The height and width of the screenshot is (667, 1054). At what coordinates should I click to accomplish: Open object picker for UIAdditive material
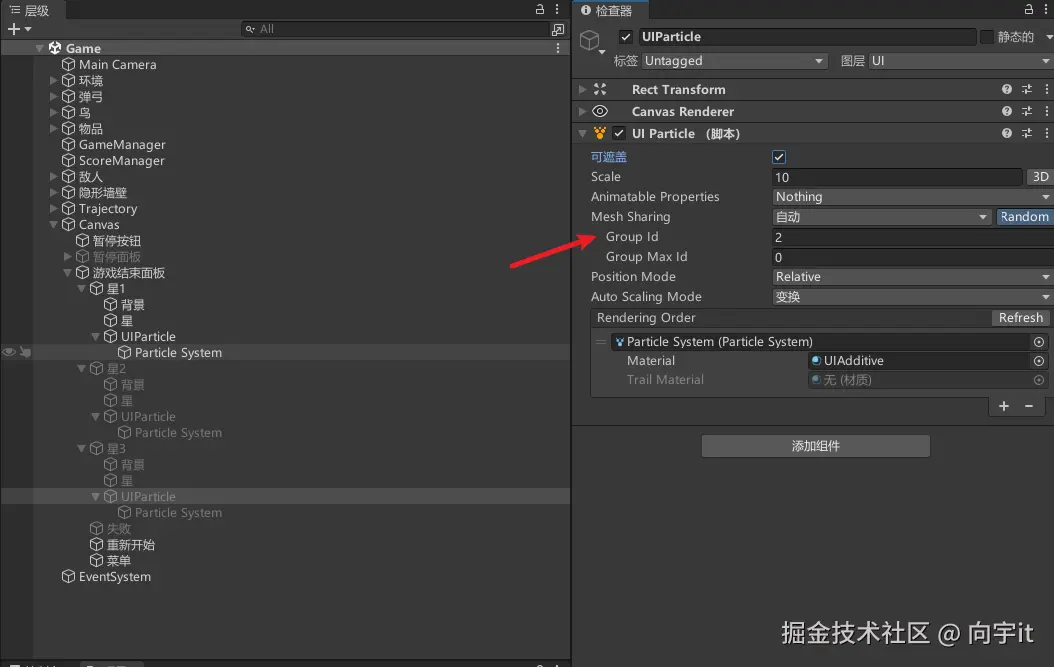[x=1039, y=361]
